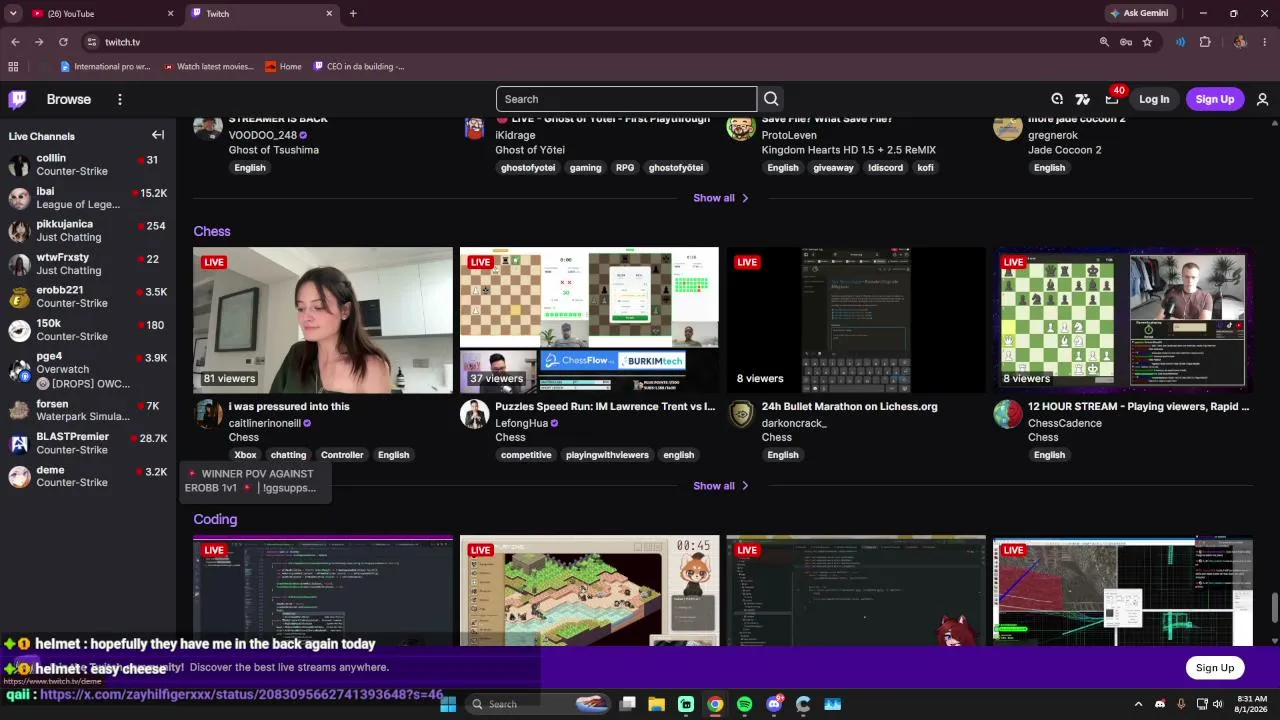
Task: Select the Xbox tag under caitlinerinoneill
Action: coord(245,455)
